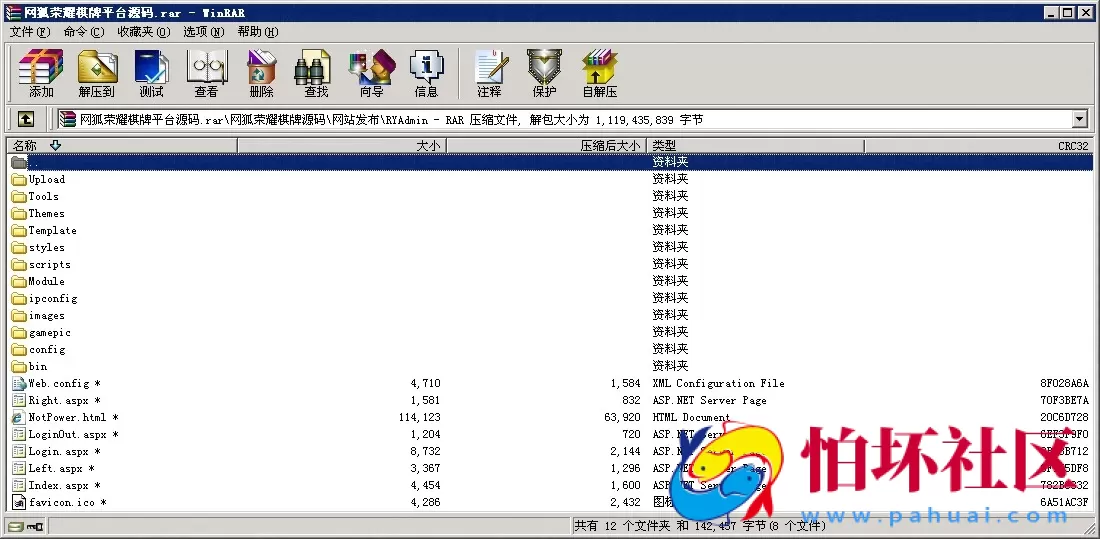Image resolution: width=1100 pixels, height=539 pixels.
Task: Select the Login.aspx file icon
Action: click(x=19, y=451)
